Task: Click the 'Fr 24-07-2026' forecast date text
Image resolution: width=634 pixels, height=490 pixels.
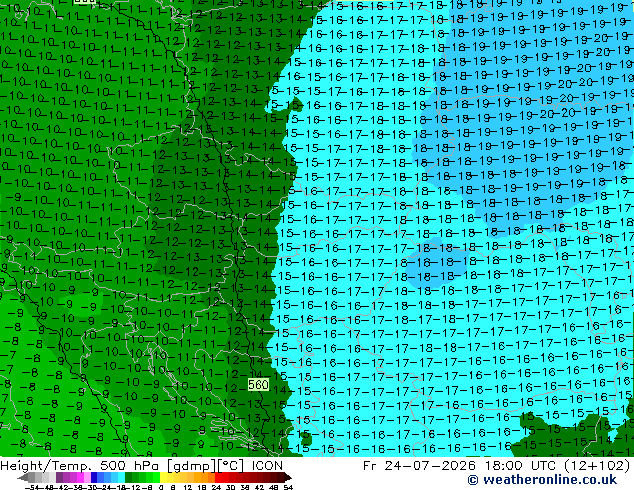Action: pyautogui.click(x=419, y=466)
